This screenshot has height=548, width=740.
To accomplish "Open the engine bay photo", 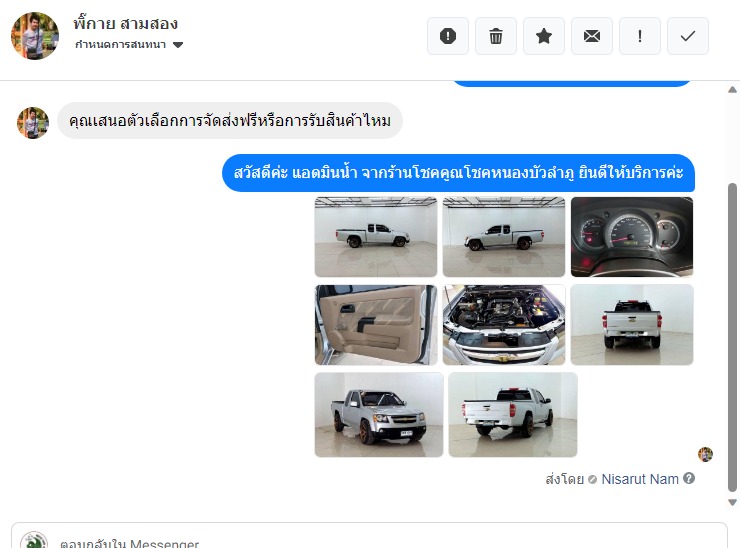I will pos(504,325).
